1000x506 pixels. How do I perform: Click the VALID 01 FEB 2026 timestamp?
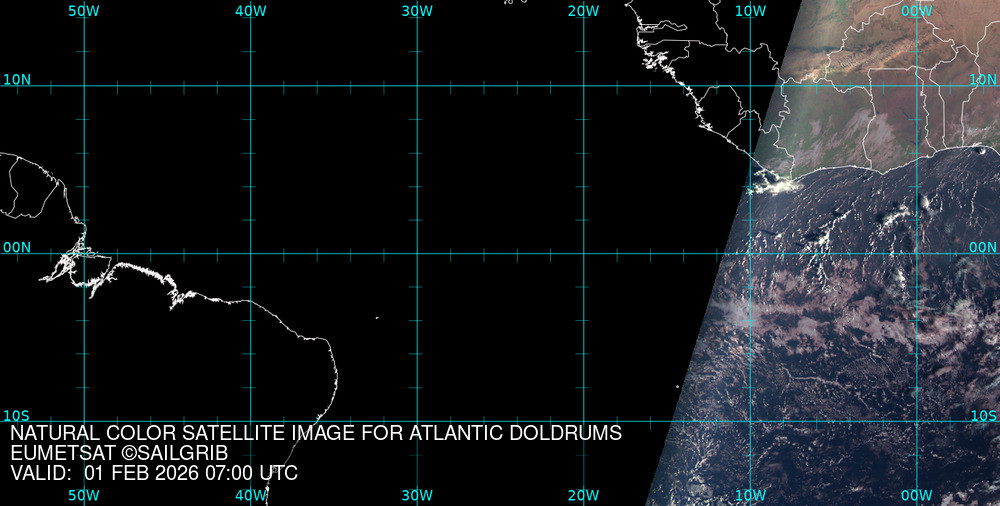154,473
